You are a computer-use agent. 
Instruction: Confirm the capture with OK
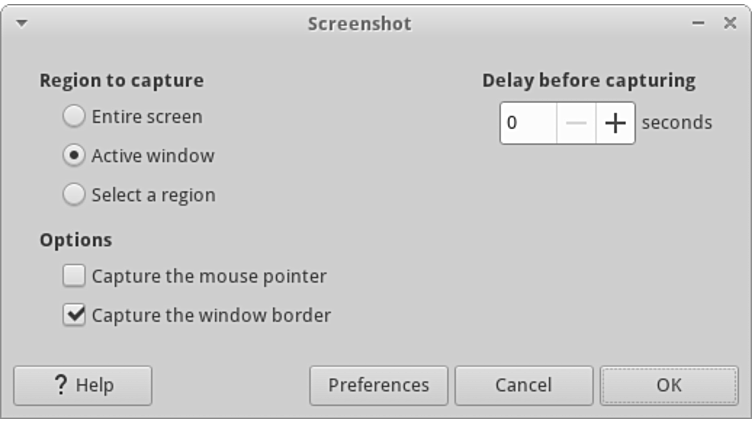[669, 385]
